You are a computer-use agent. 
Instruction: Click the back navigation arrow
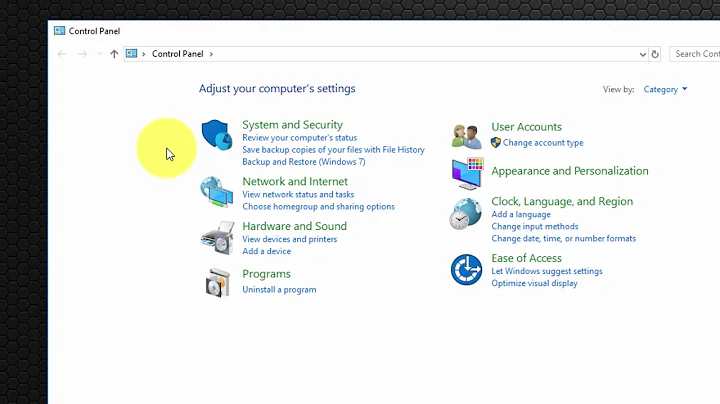coord(62,54)
